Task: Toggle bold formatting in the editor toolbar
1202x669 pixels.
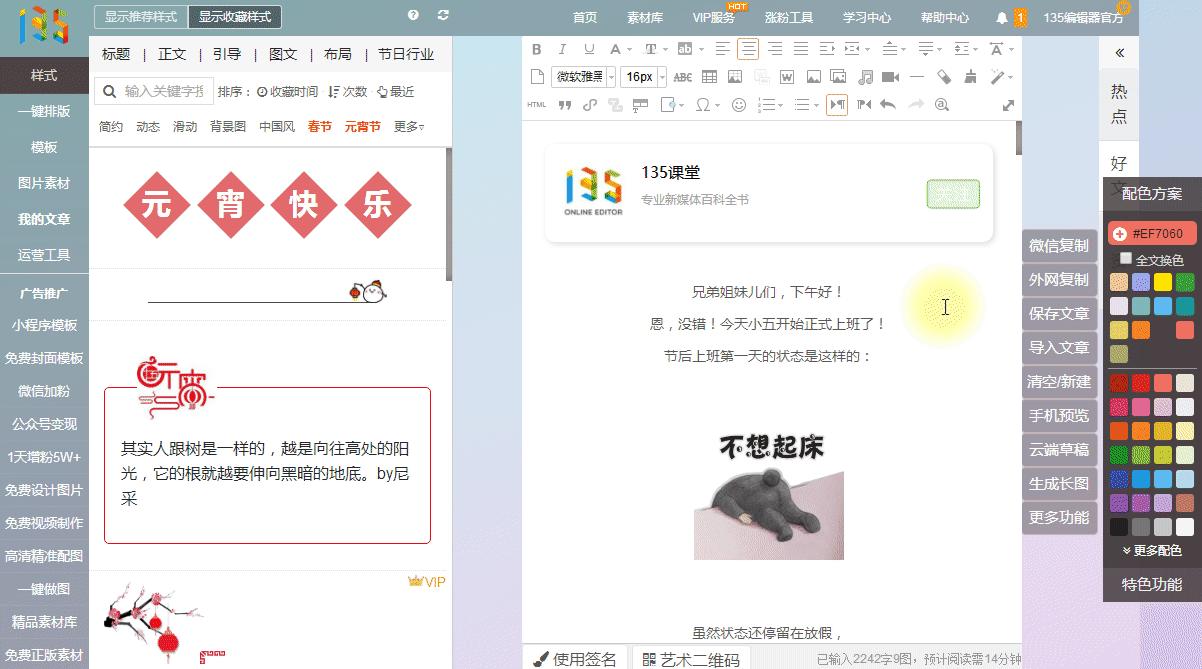Action: (x=537, y=48)
